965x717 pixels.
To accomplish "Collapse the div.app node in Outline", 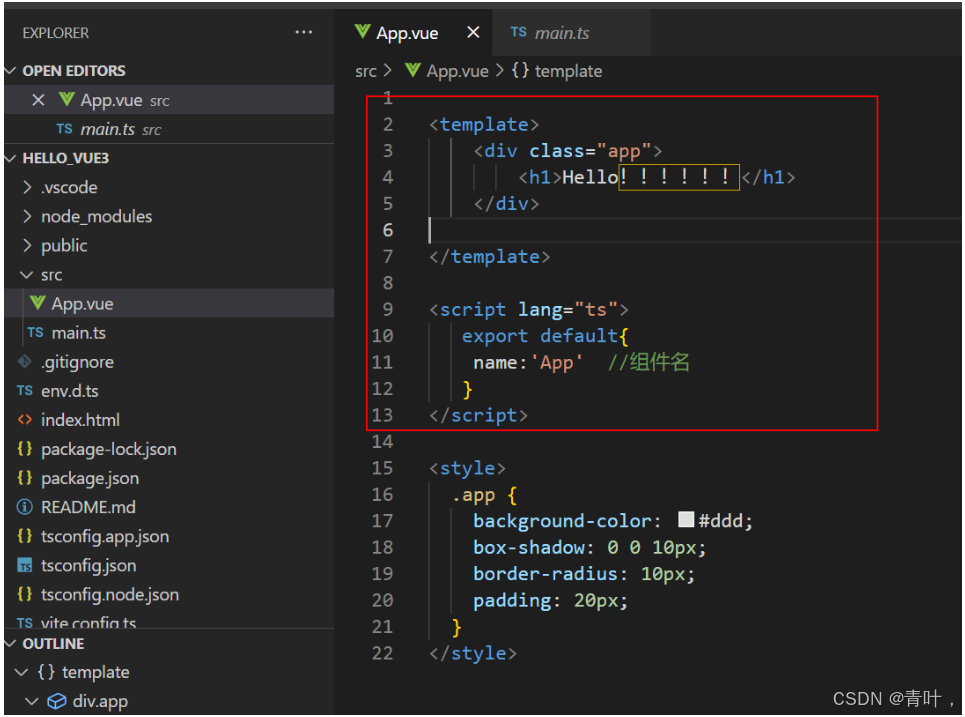I will tap(32, 701).
